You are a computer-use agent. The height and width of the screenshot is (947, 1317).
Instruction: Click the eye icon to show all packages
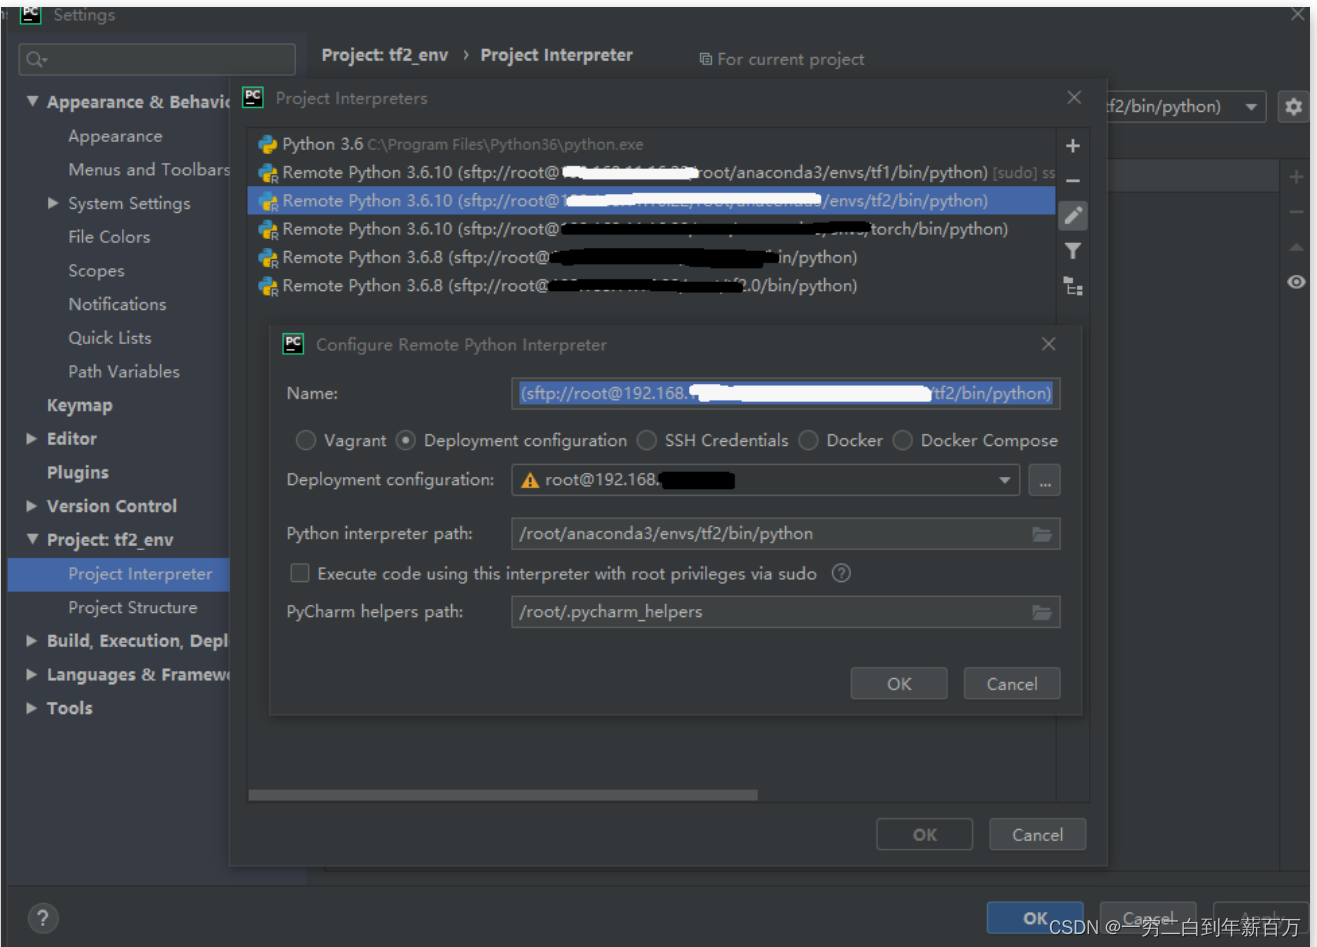pyautogui.click(x=1295, y=282)
